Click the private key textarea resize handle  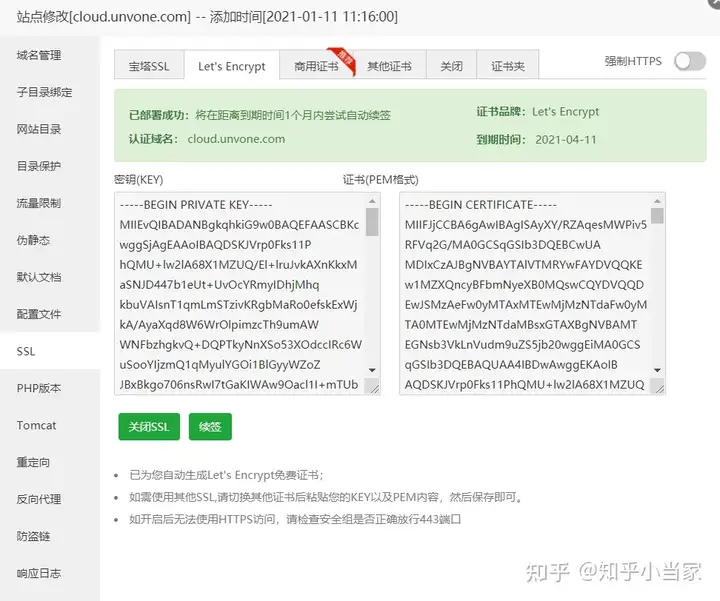click(x=374, y=388)
